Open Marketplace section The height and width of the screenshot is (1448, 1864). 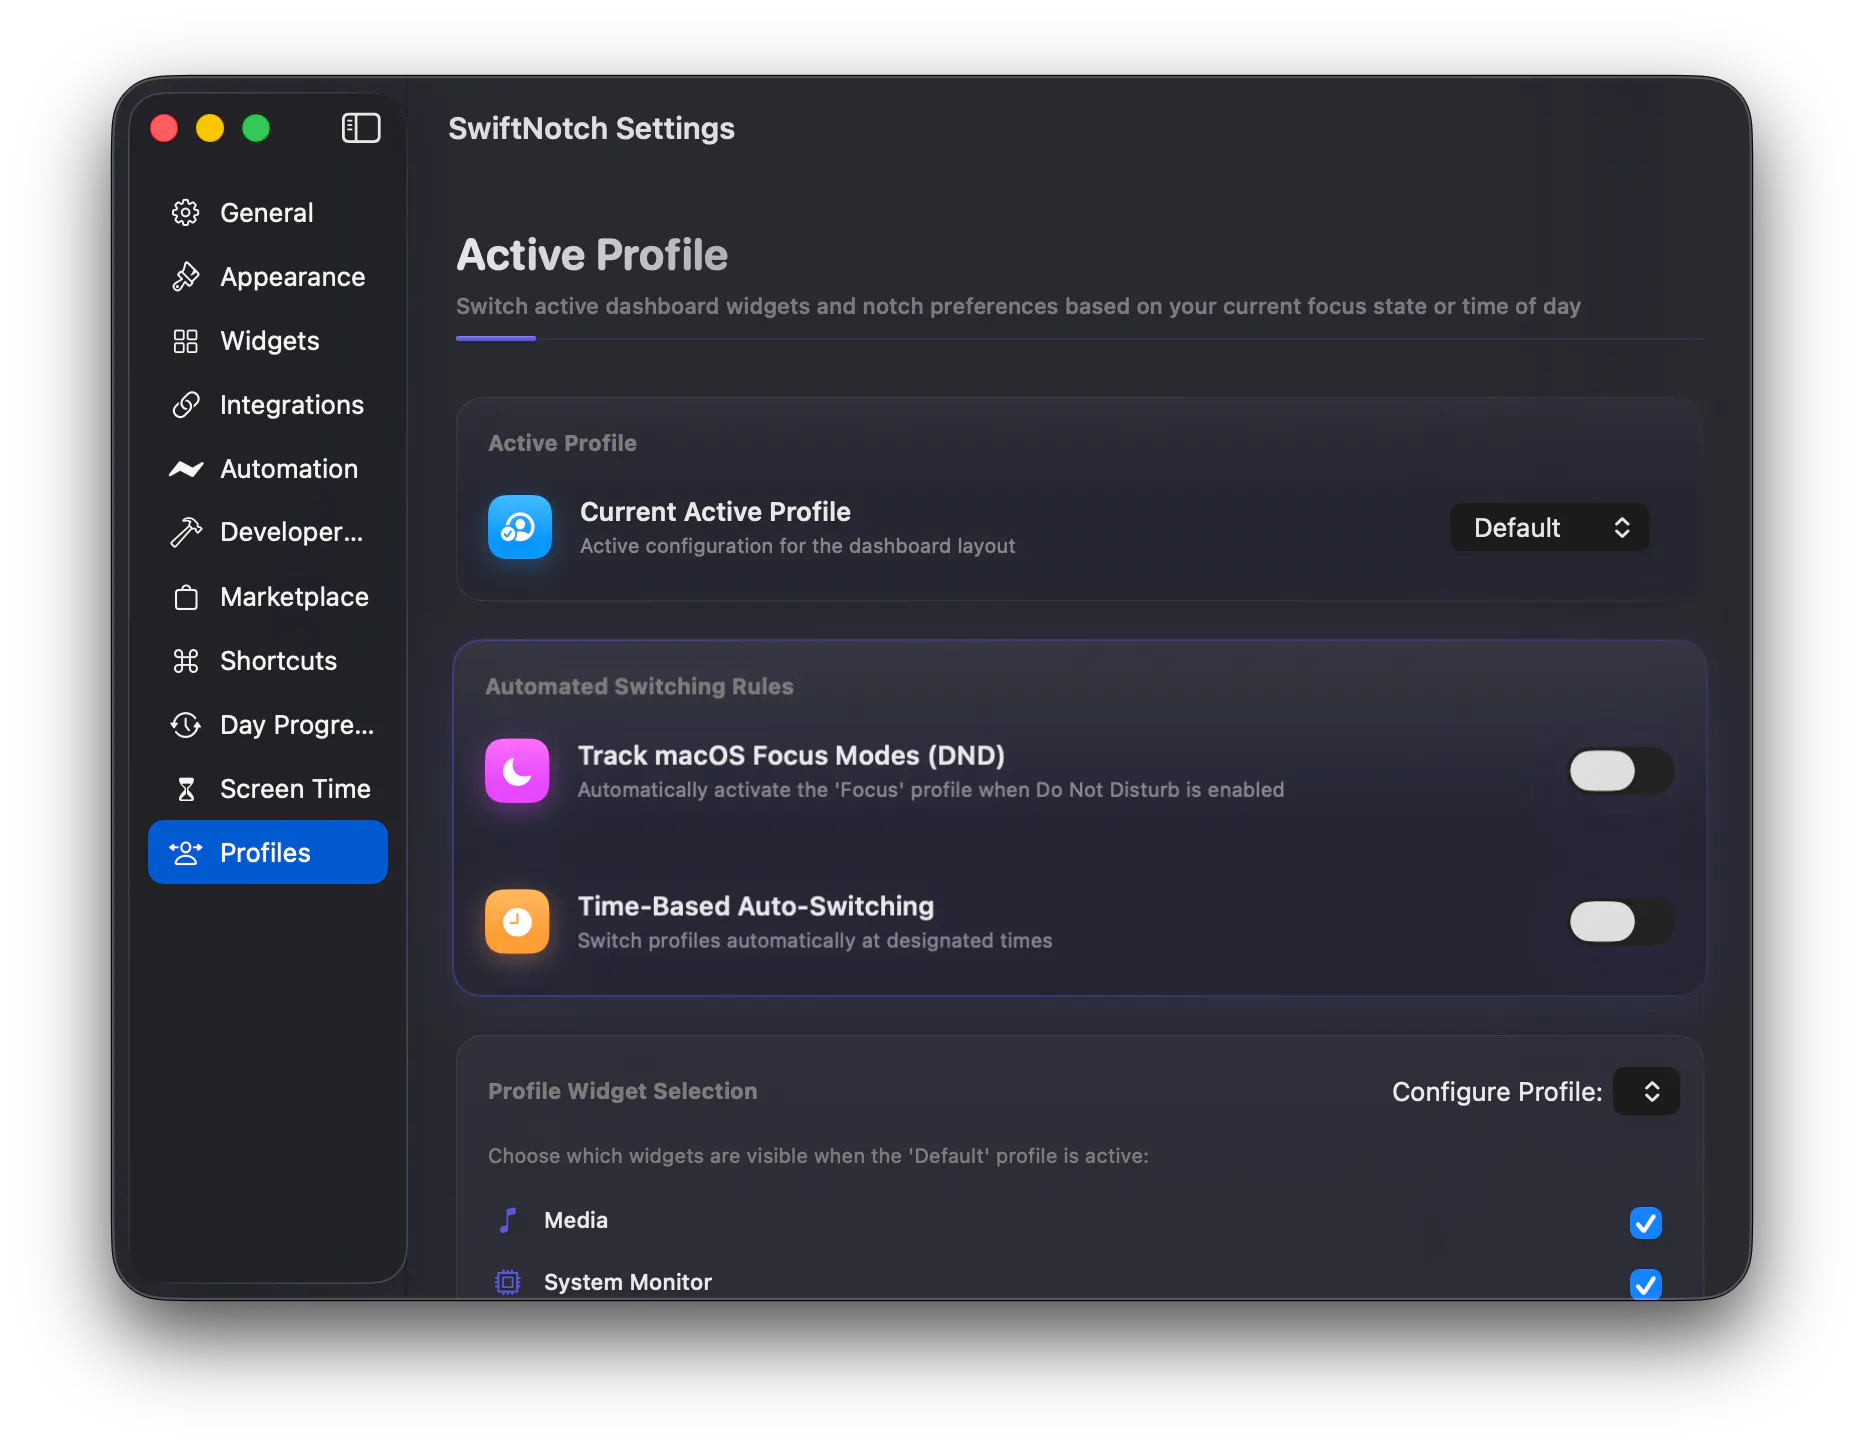click(268, 597)
